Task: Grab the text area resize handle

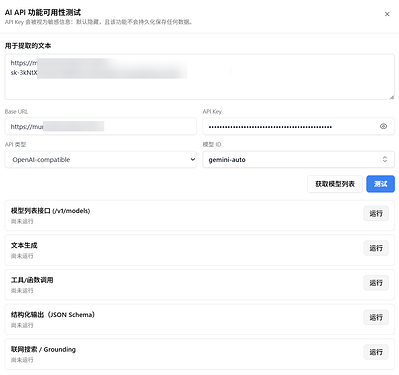Action: [391, 97]
